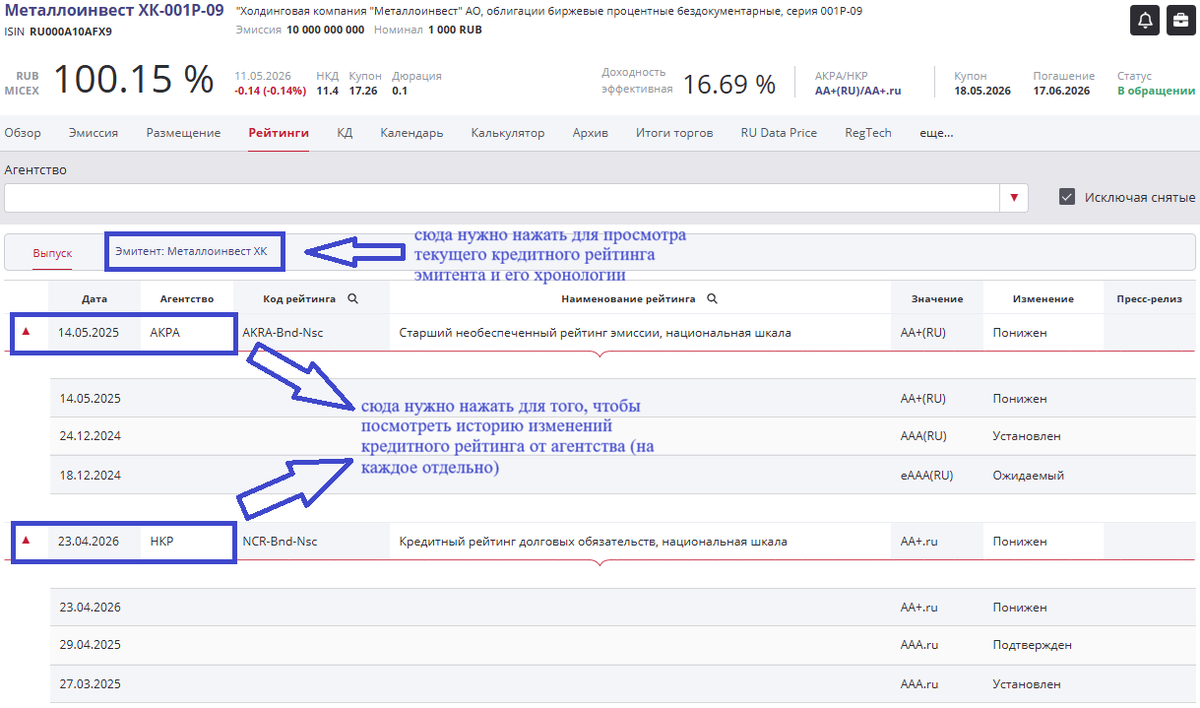This screenshot has height=708, width=1200.
Task: Click the notification bell icon
Action: point(1144,20)
